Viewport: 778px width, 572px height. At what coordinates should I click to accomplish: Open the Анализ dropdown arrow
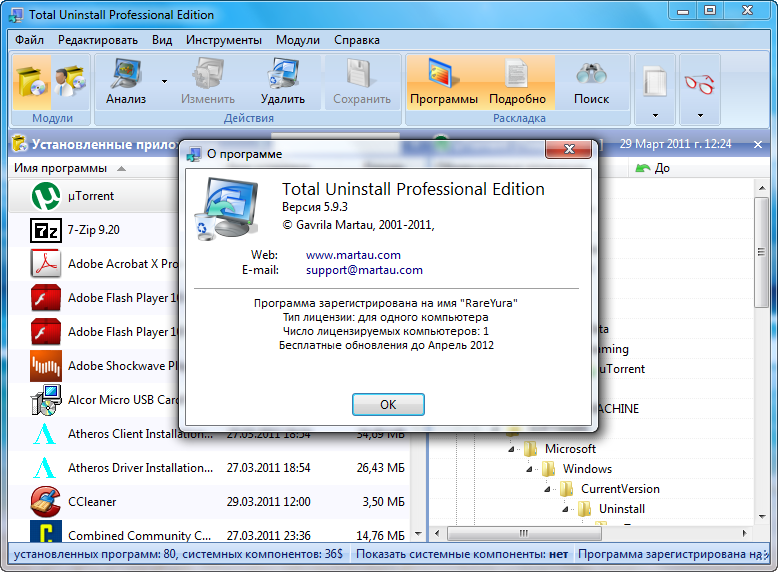point(164,81)
